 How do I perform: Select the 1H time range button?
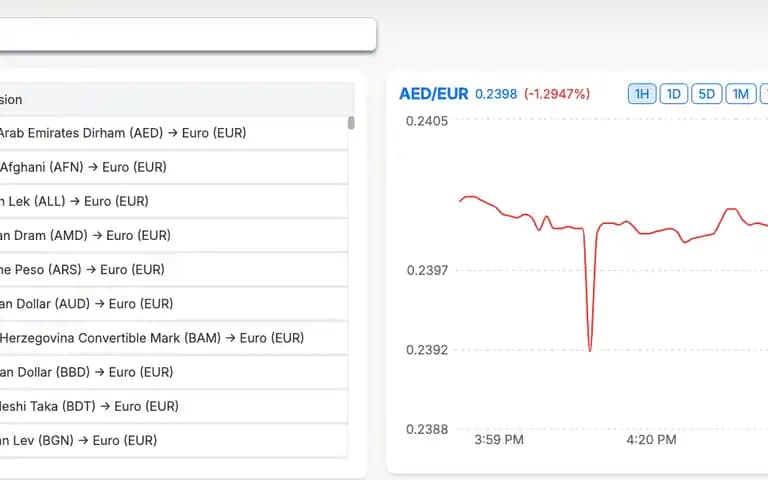642,94
